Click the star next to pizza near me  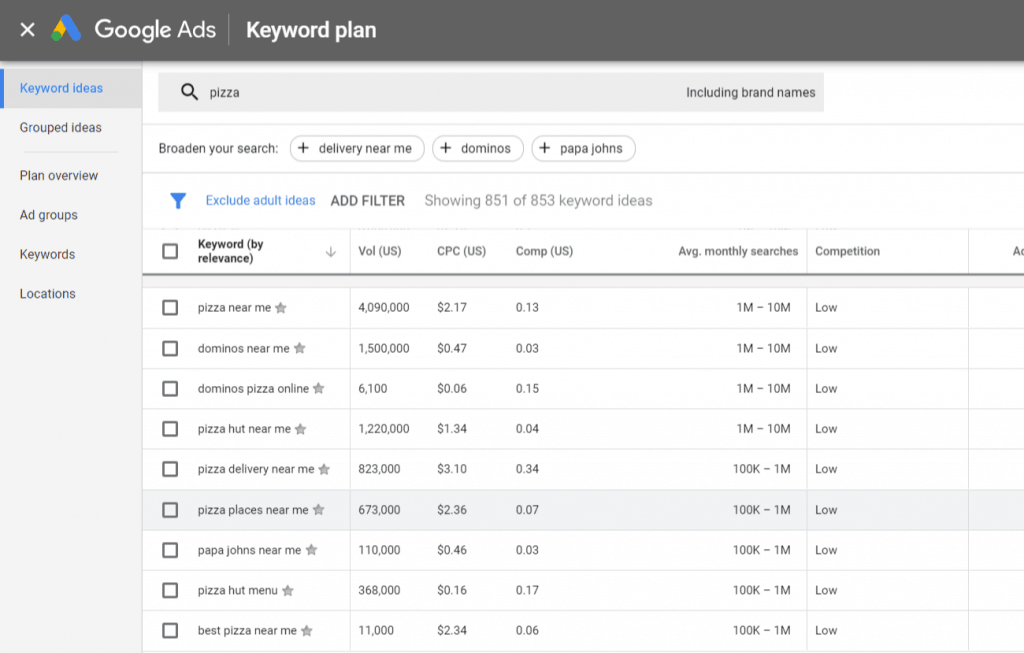click(281, 308)
